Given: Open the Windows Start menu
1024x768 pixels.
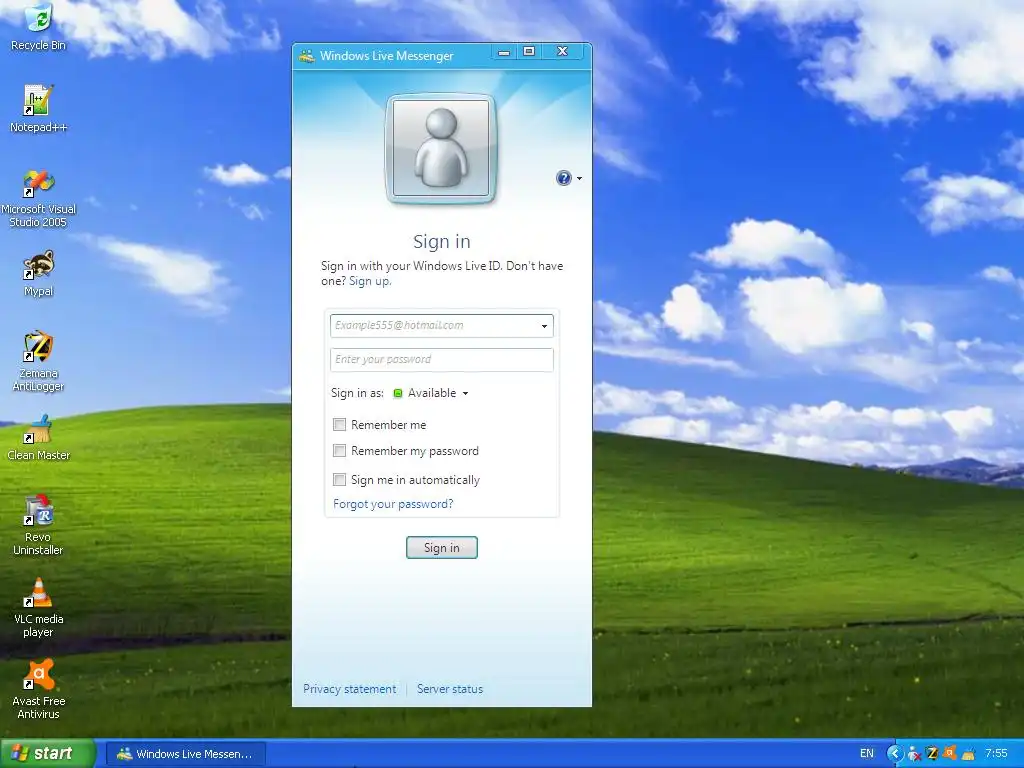Looking at the screenshot, I should [48, 753].
